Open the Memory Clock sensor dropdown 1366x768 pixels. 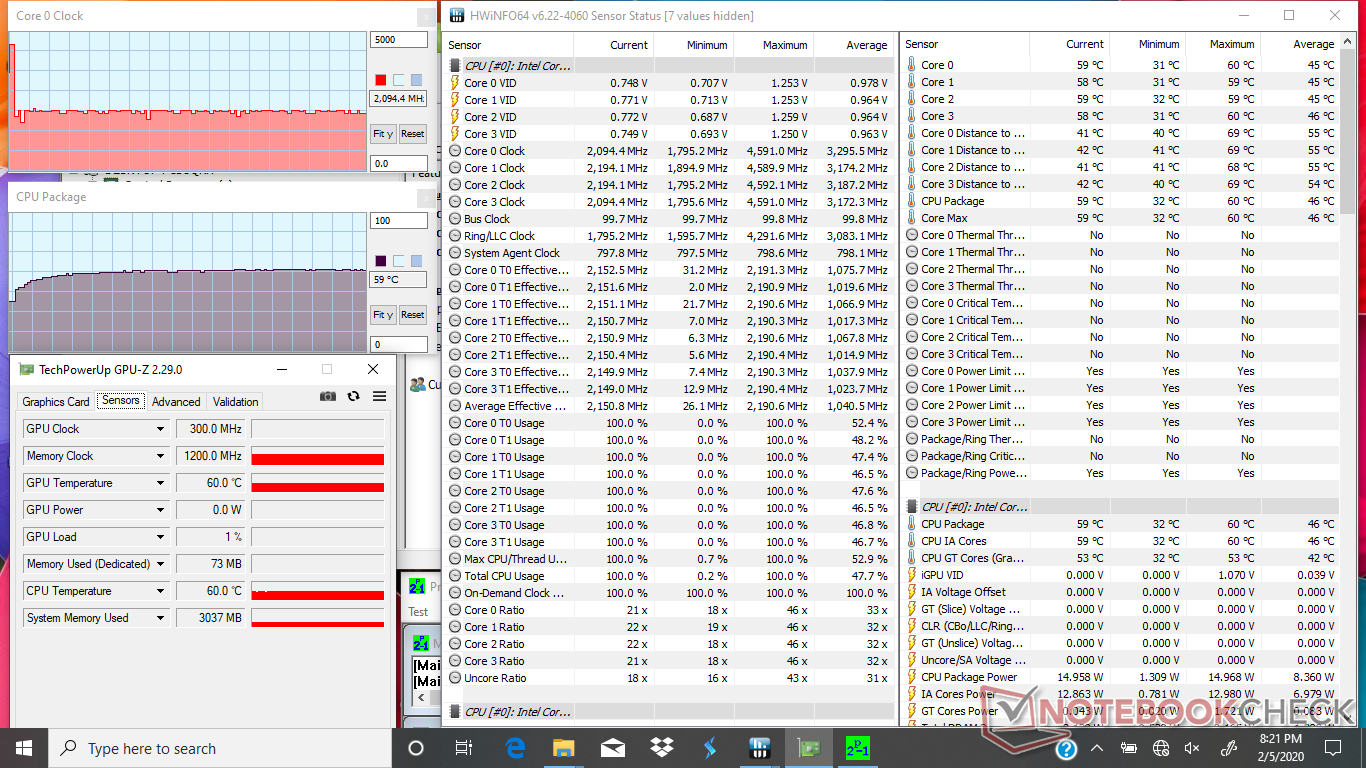160,456
